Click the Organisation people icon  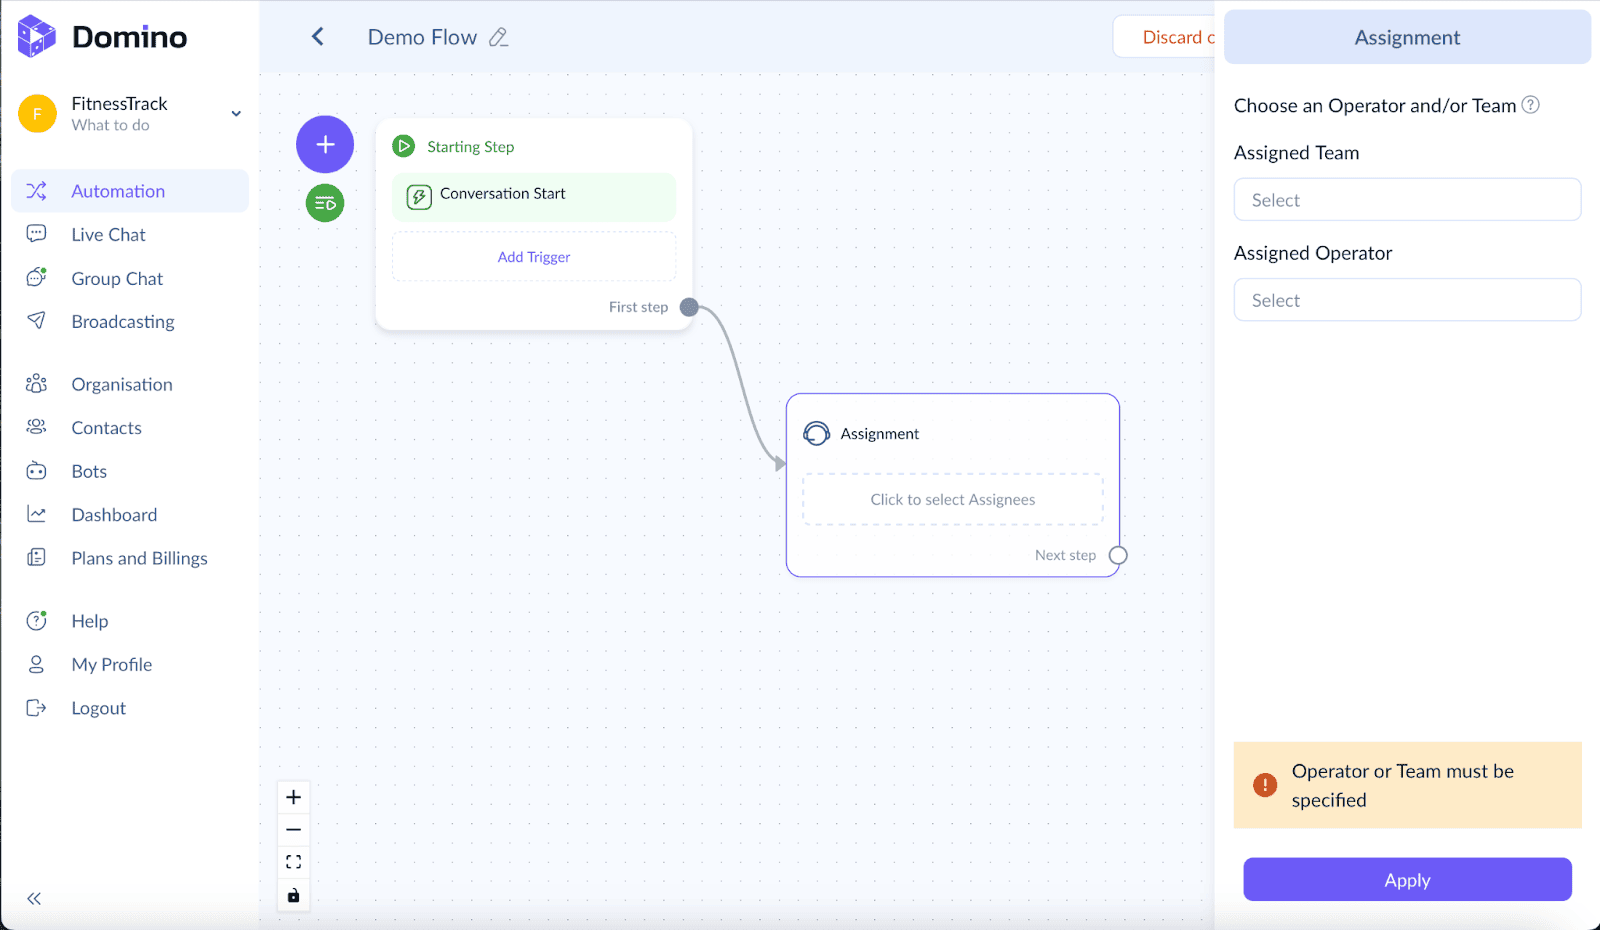click(36, 384)
